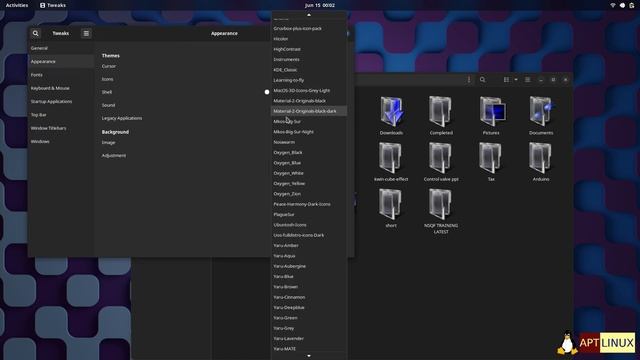640x360 pixels.
Task: Open Keyboard & Mouse settings section
Action: click(61, 88)
